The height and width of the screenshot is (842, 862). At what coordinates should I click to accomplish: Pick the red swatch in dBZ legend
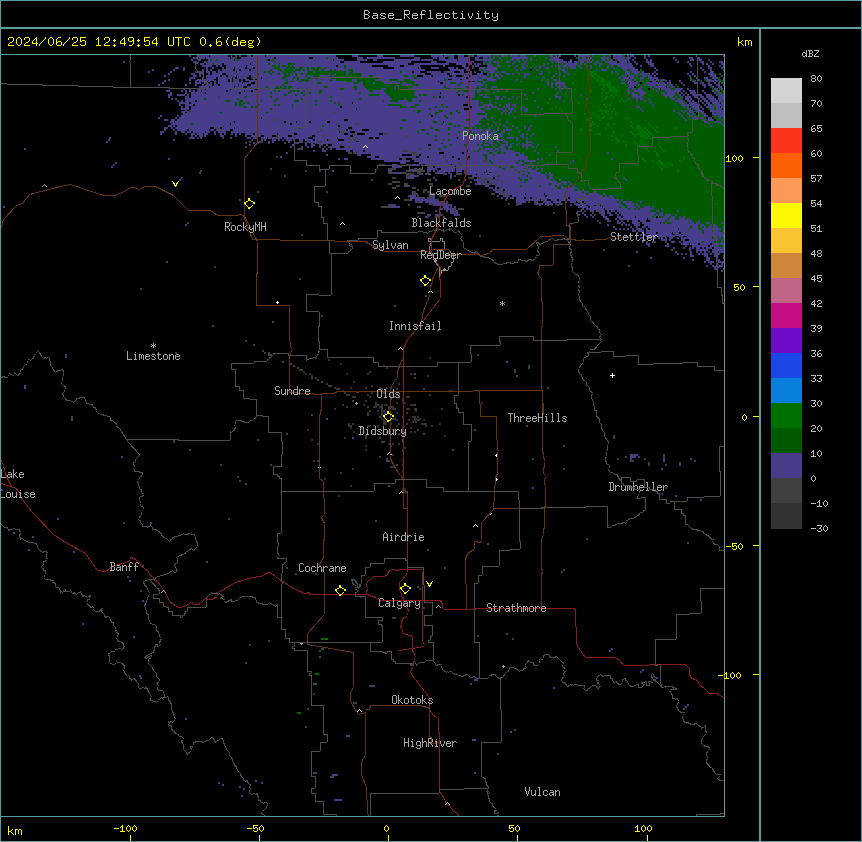(786, 141)
